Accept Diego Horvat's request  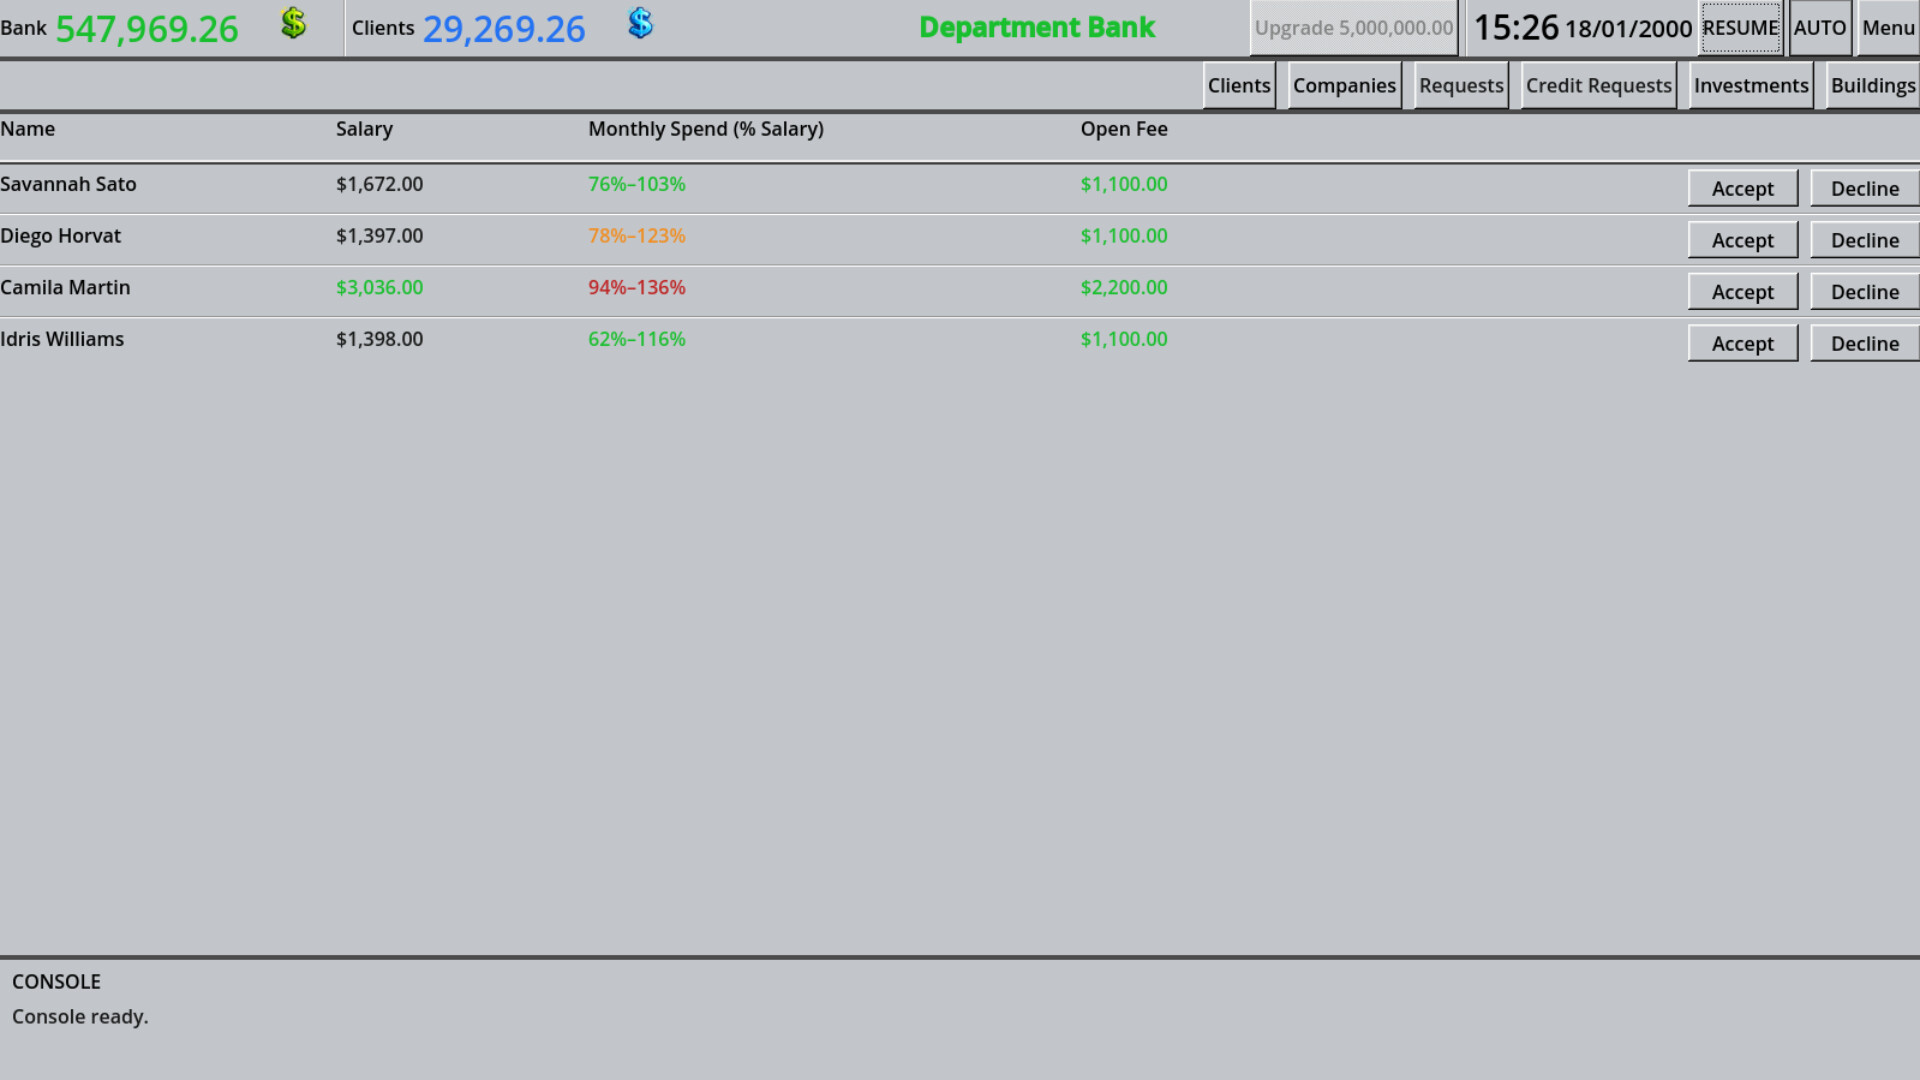1742,240
